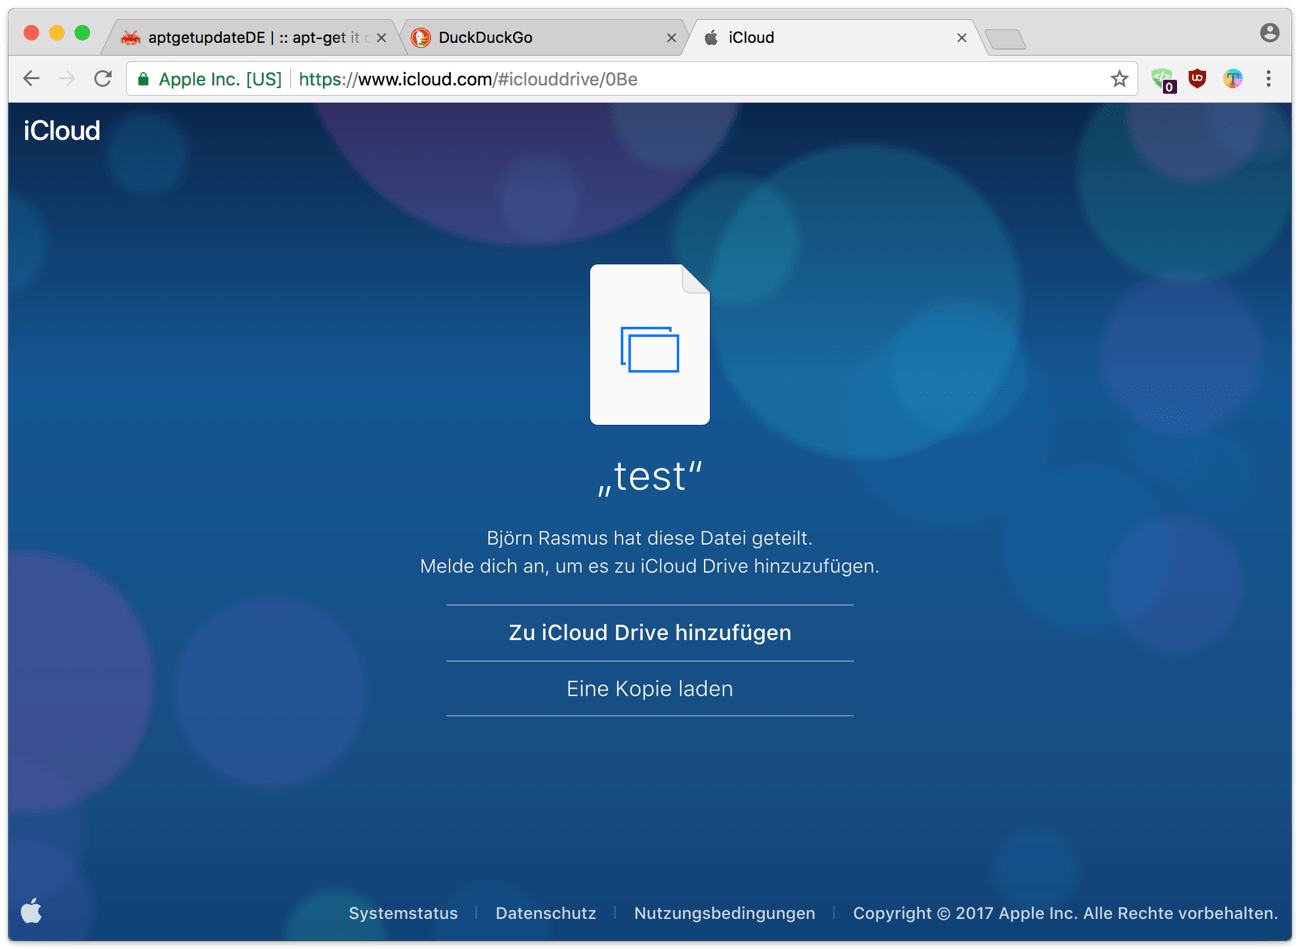Open the Systemstatus footer link
The width and height of the screenshot is (1300, 949).
pos(403,913)
